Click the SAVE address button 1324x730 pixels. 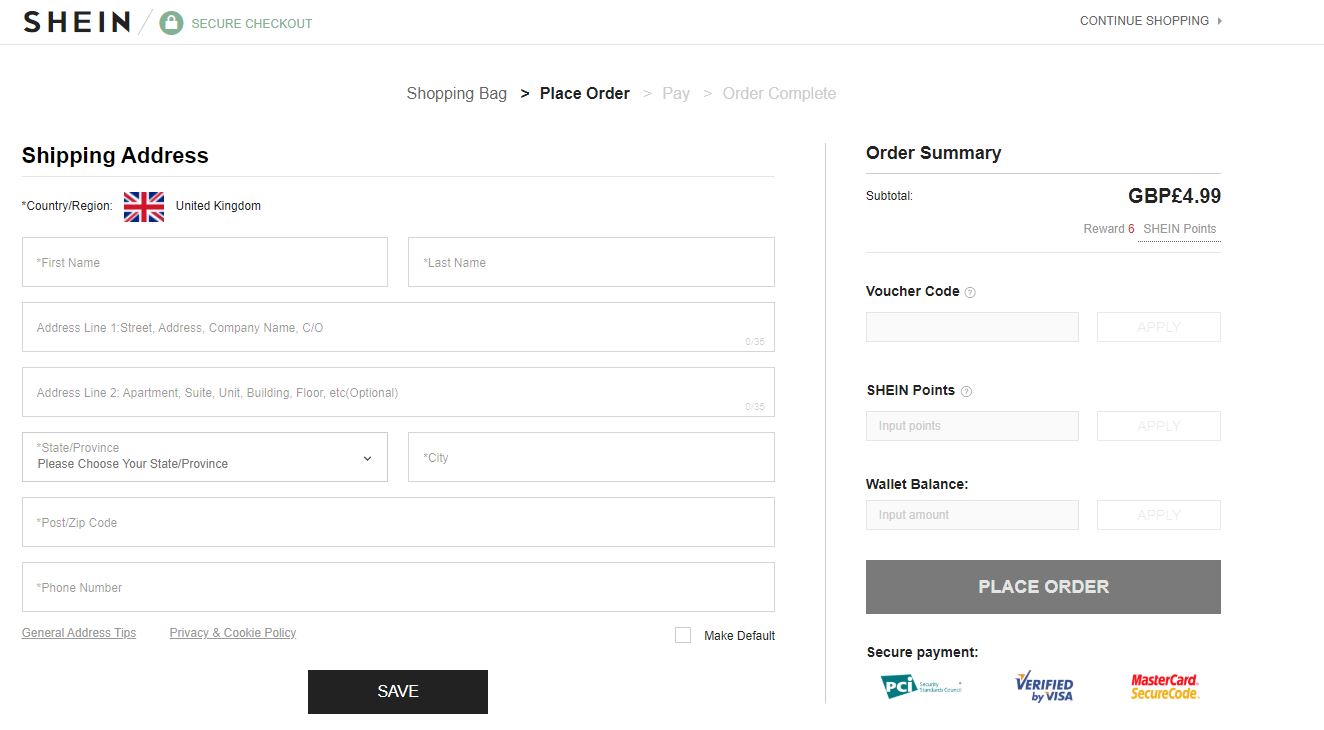(x=398, y=692)
